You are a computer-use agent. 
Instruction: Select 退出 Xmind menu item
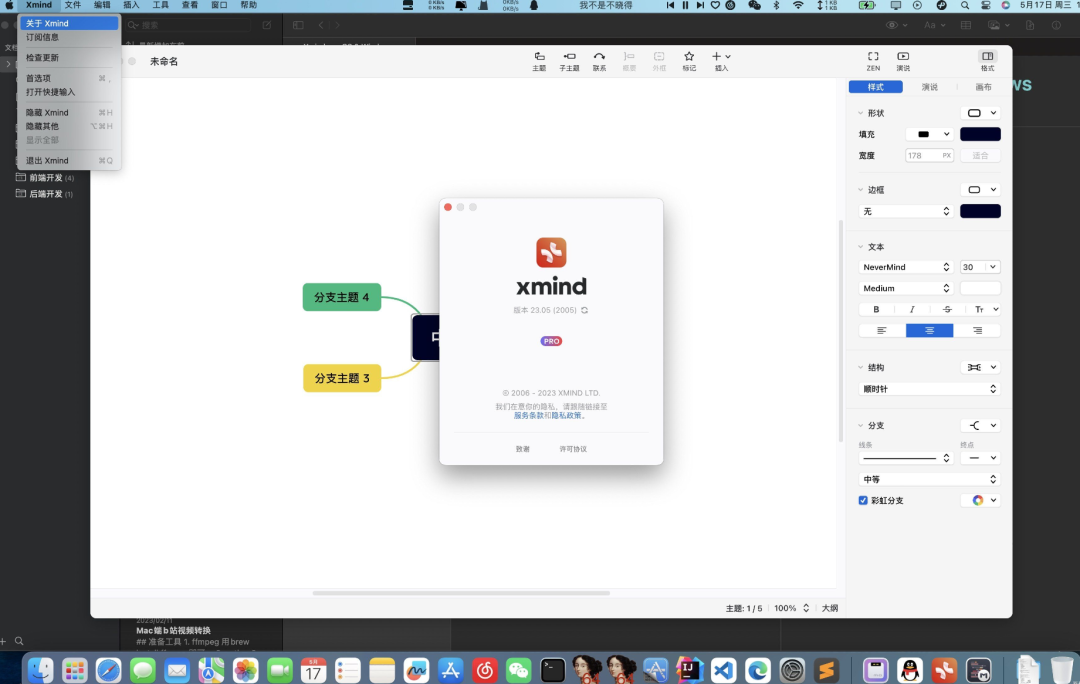pos(69,160)
